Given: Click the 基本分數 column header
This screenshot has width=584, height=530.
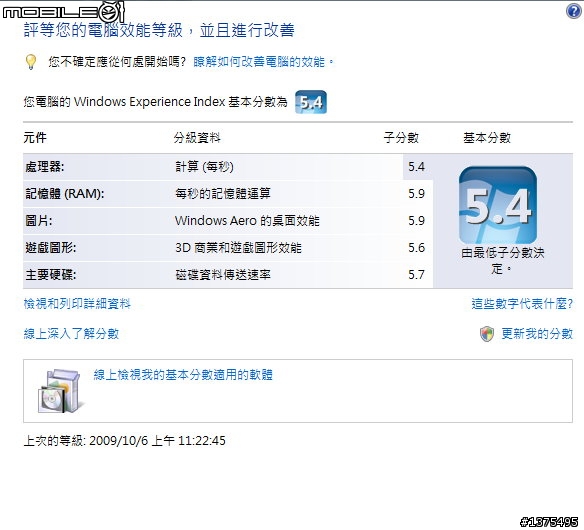Looking at the screenshot, I should [x=487, y=138].
